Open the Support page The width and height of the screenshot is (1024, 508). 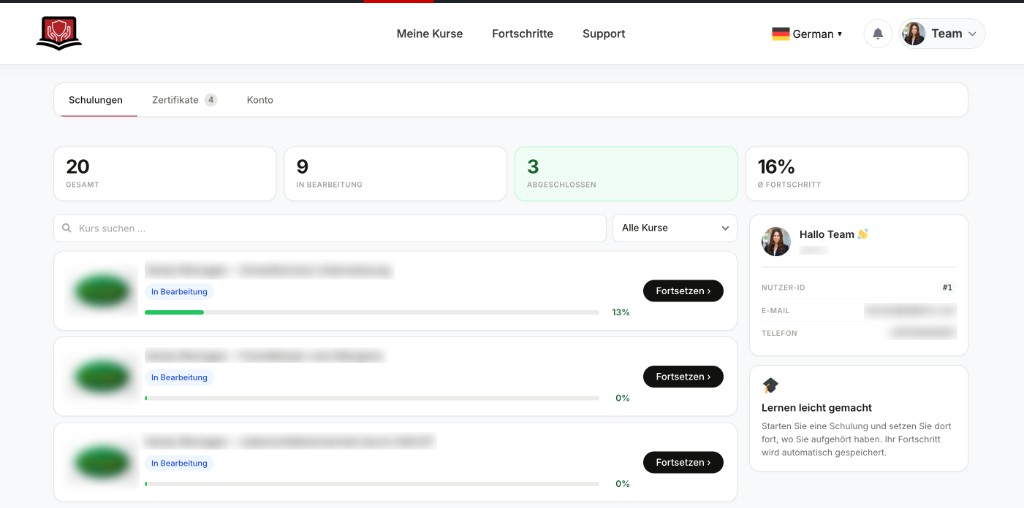tap(603, 34)
